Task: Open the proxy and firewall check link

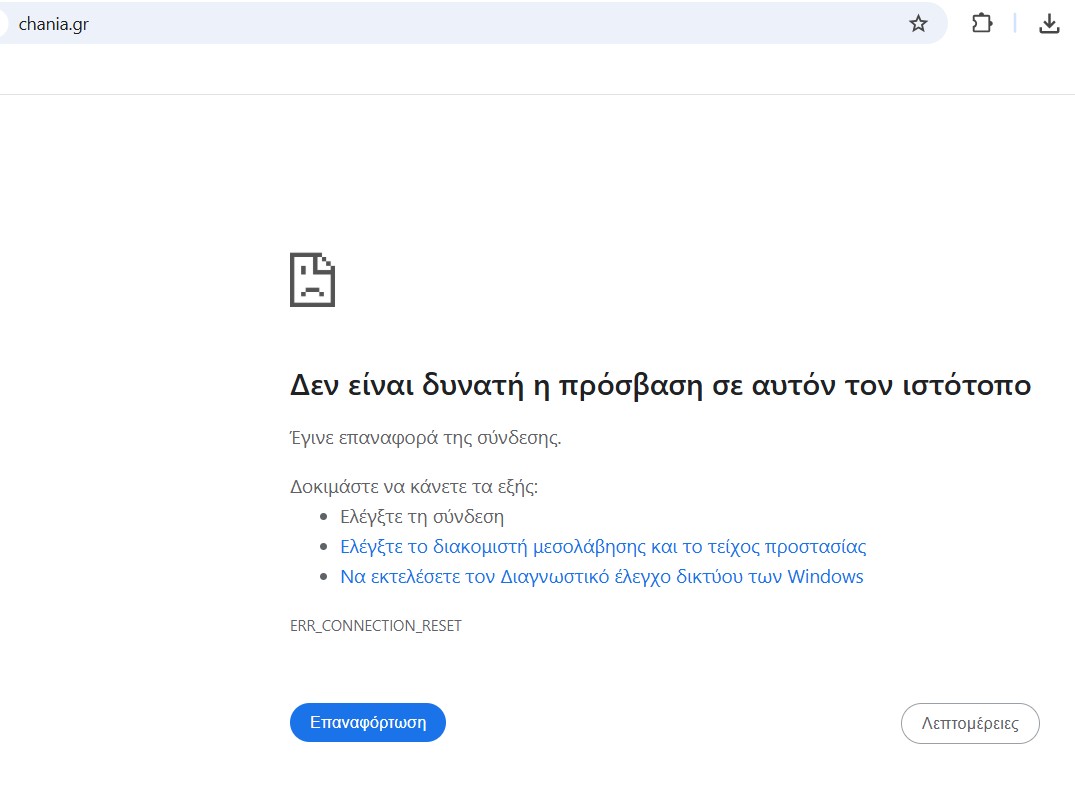Action: tap(603, 546)
